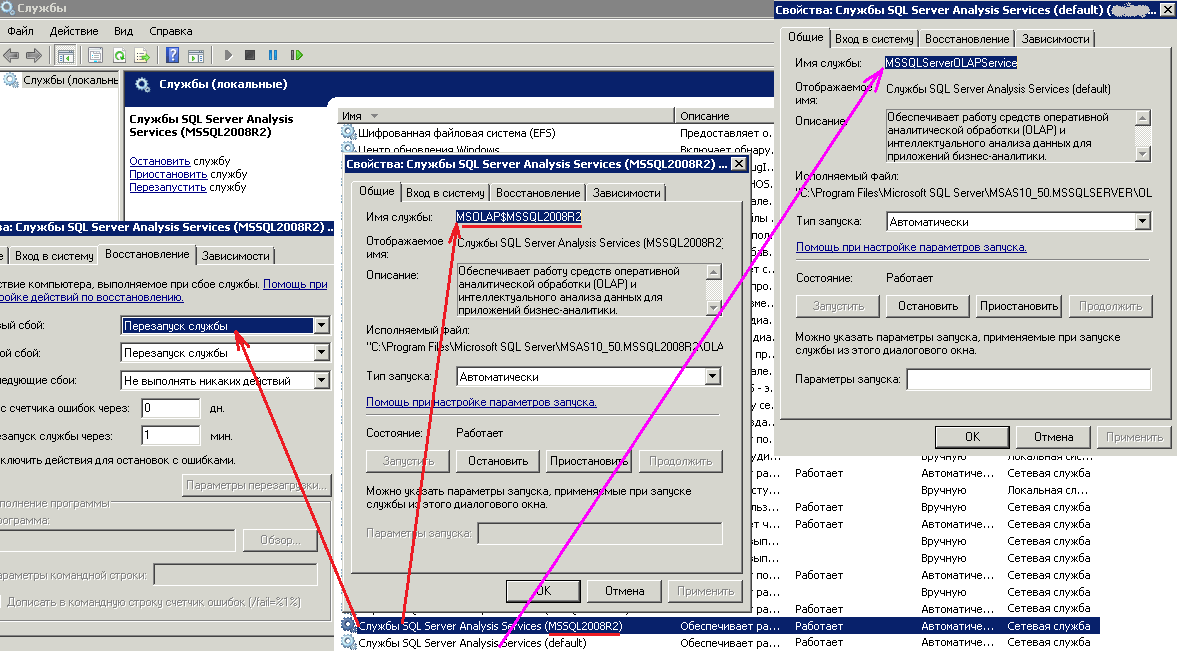
Task: Select the Шифрованная файловая система (EFS) row name
Action: point(456,133)
